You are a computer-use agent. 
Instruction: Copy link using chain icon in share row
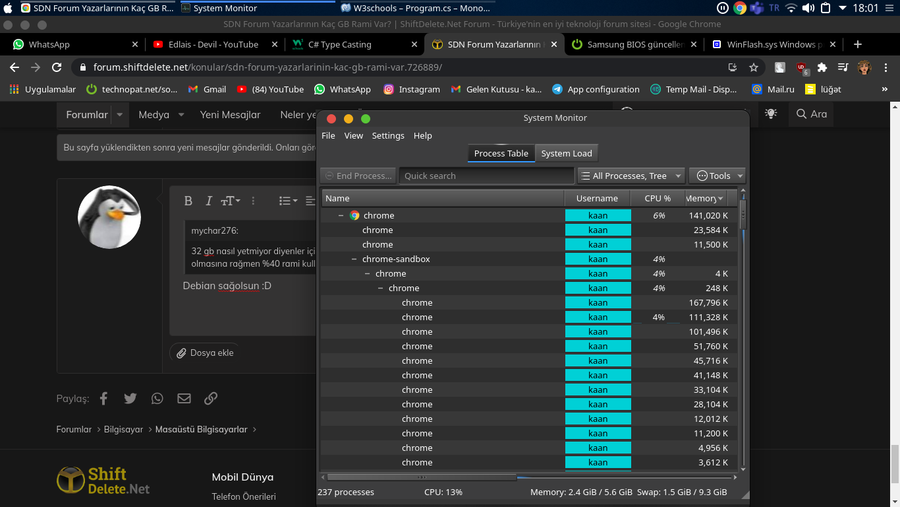(x=211, y=398)
